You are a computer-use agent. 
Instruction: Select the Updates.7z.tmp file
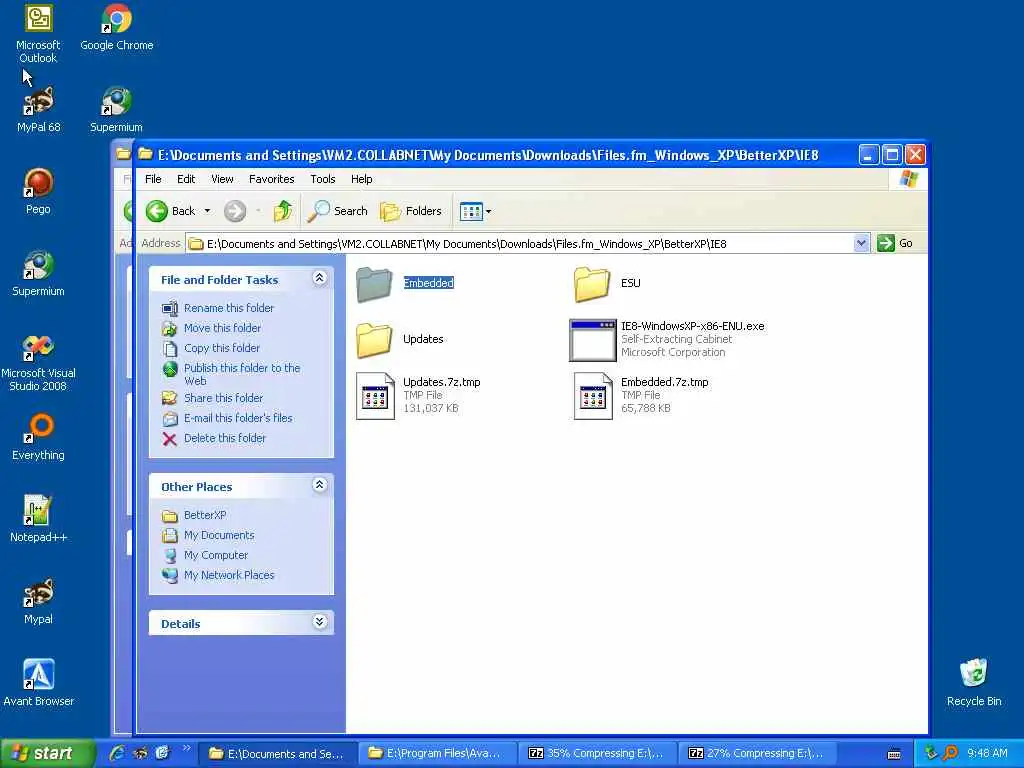[x=418, y=395]
